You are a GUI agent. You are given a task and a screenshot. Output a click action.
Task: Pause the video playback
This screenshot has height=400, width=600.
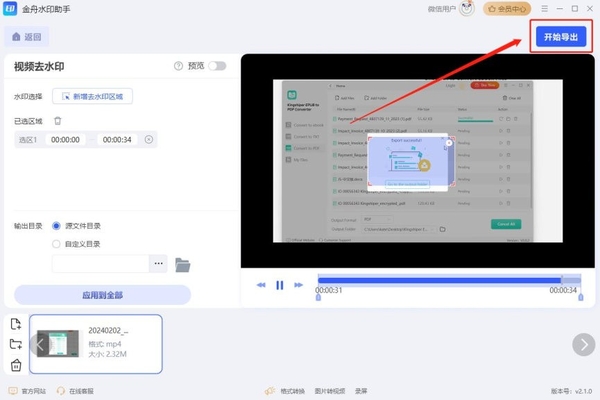click(x=280, y=285)
